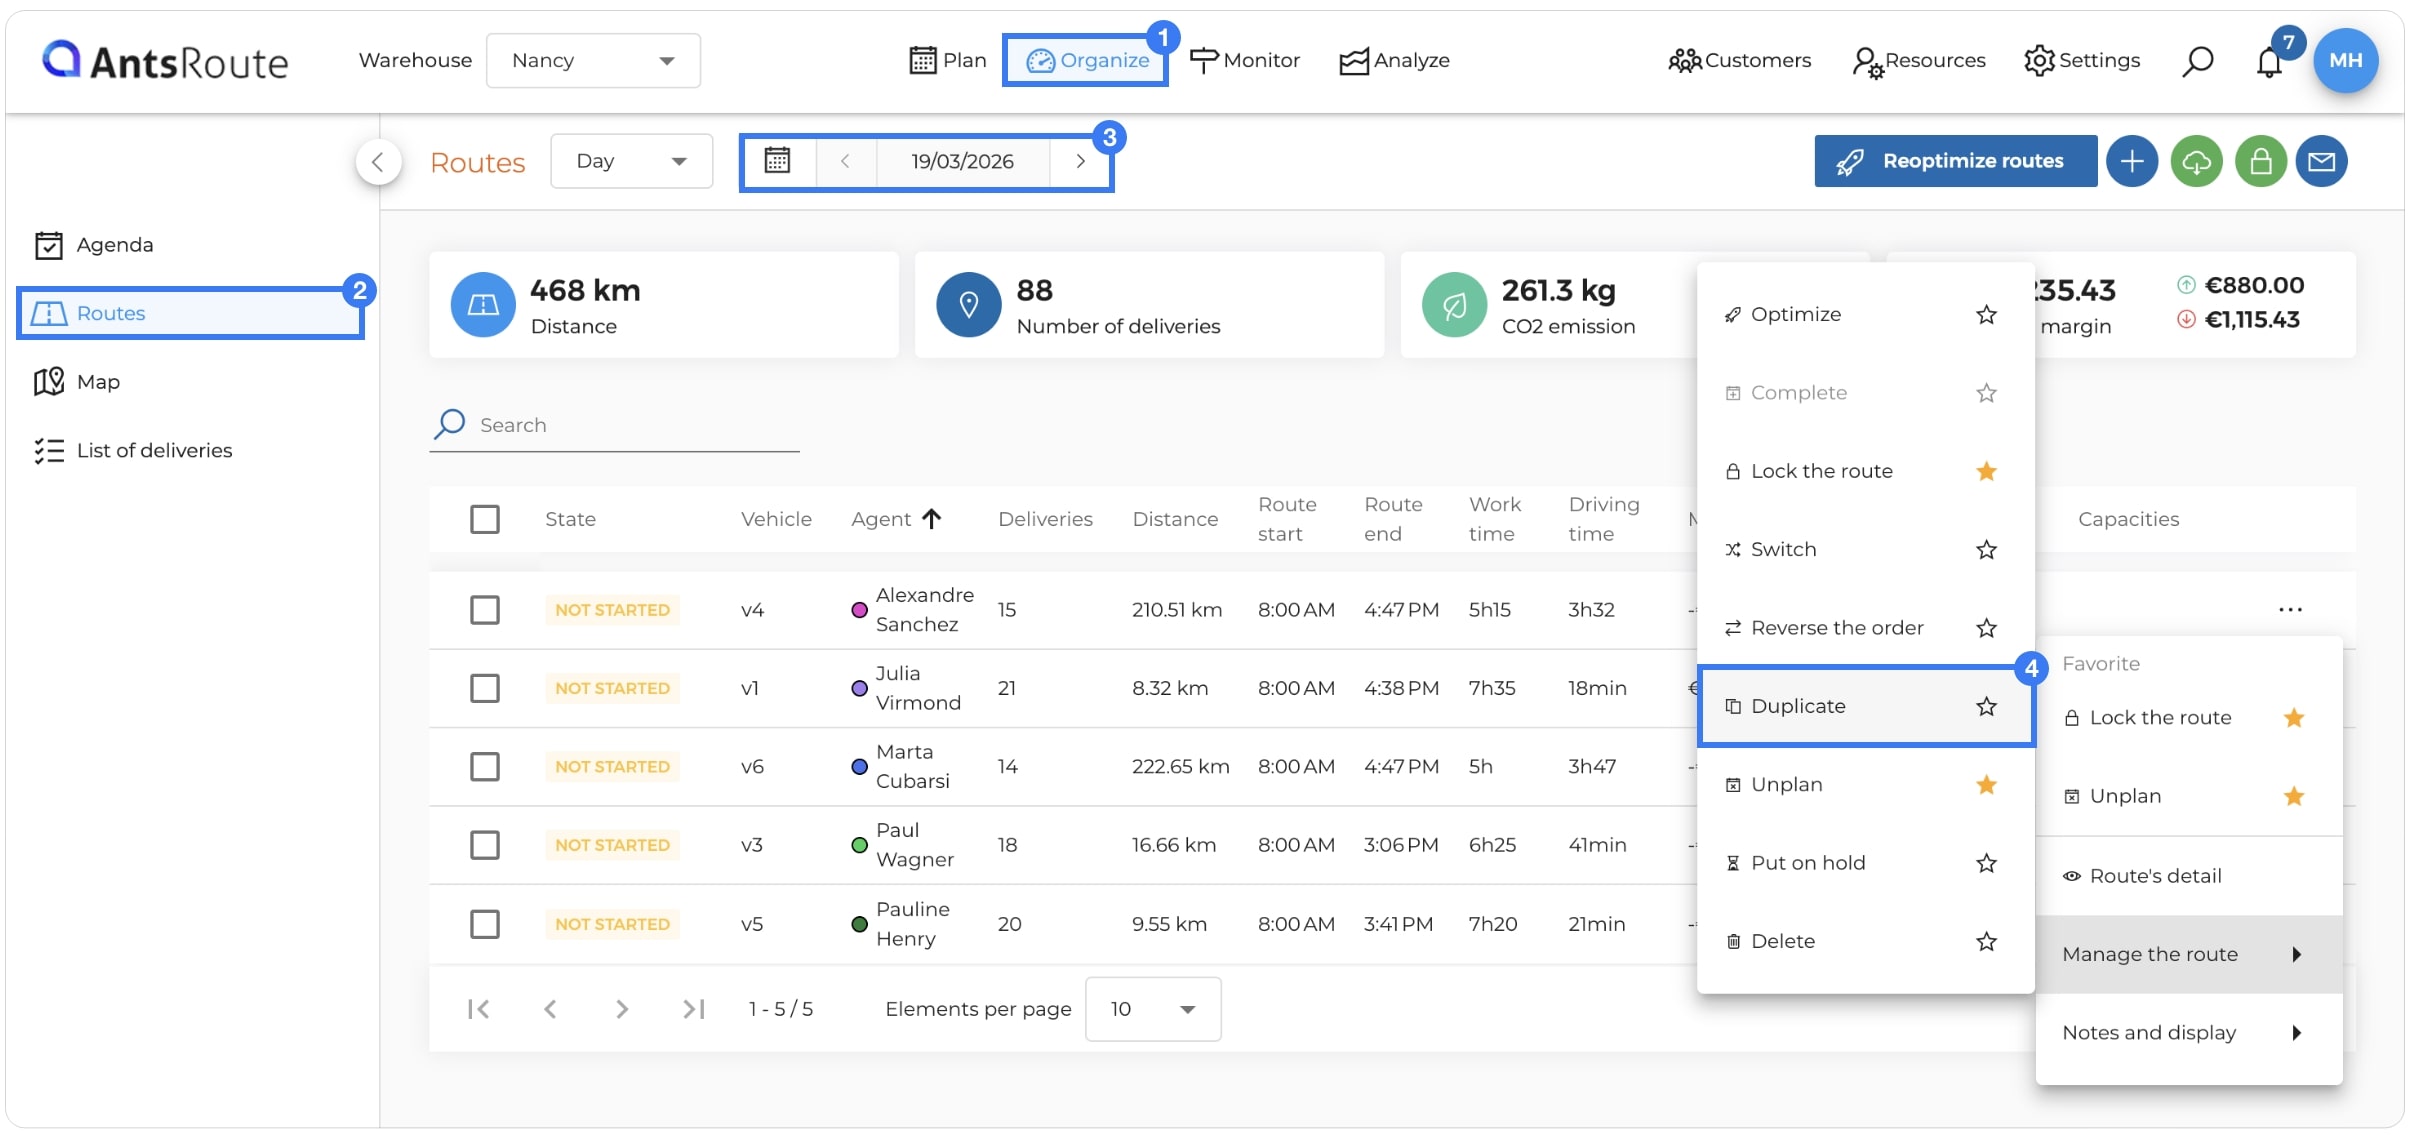This screenshot has height=1135, width=2410.
Task: Check the Paul Wagner route checkbox
Action: (485, 845)
